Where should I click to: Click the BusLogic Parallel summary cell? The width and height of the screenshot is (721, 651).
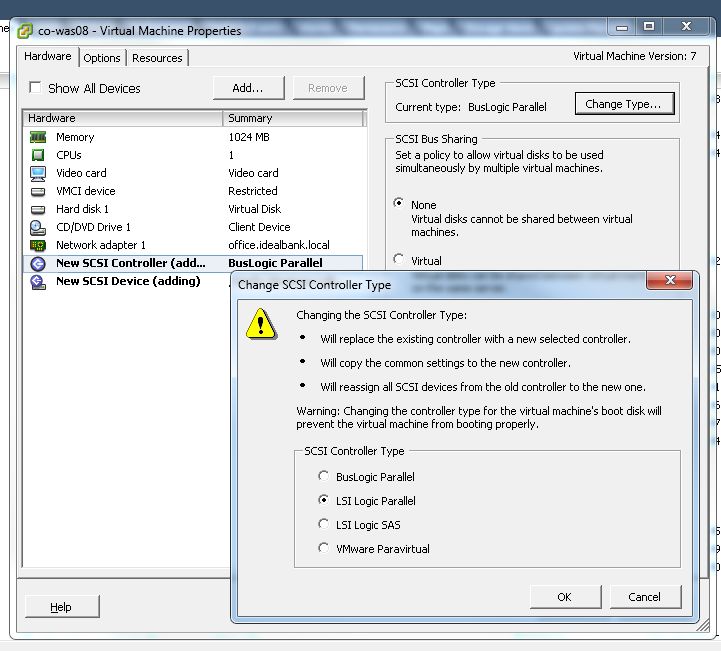click(275, 263)
